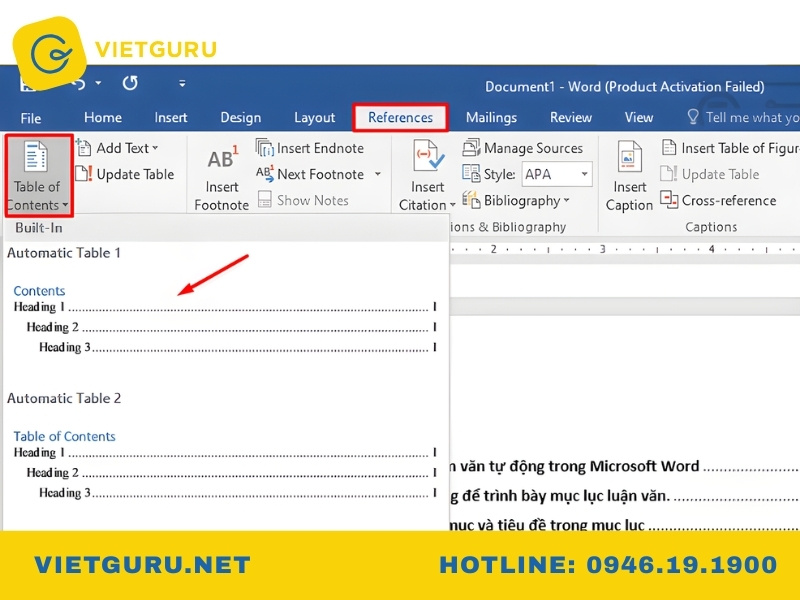Click the Tell me lightbulb icon
This screenshot has height=600, width=800.
(x=693, y=117)
